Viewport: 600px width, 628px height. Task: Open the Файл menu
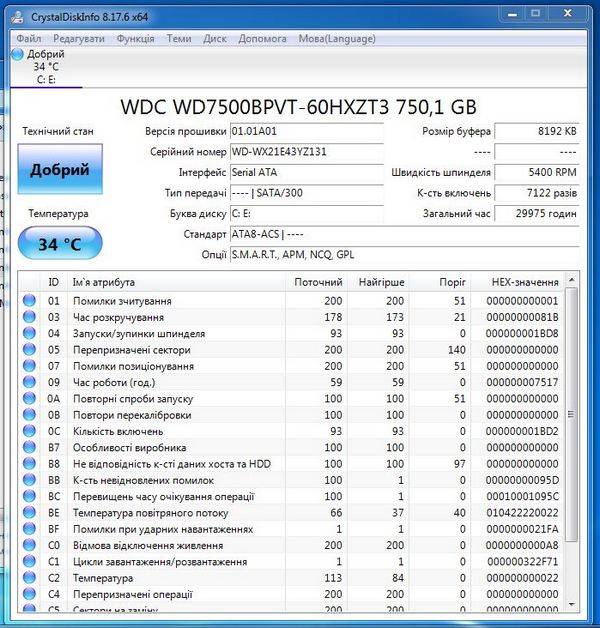29,38
